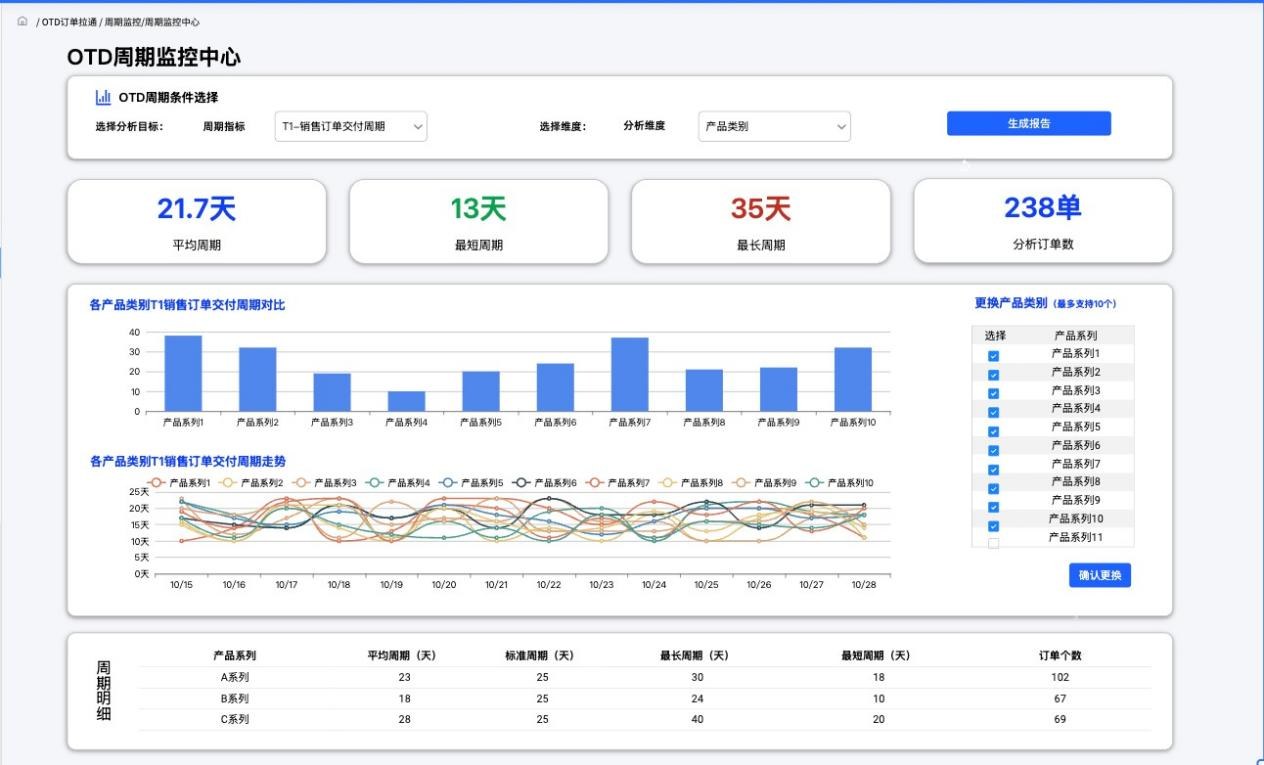Click 产品系列8 legend marker in trend chart
The image size is (1264, 765).
coord(667,483)
